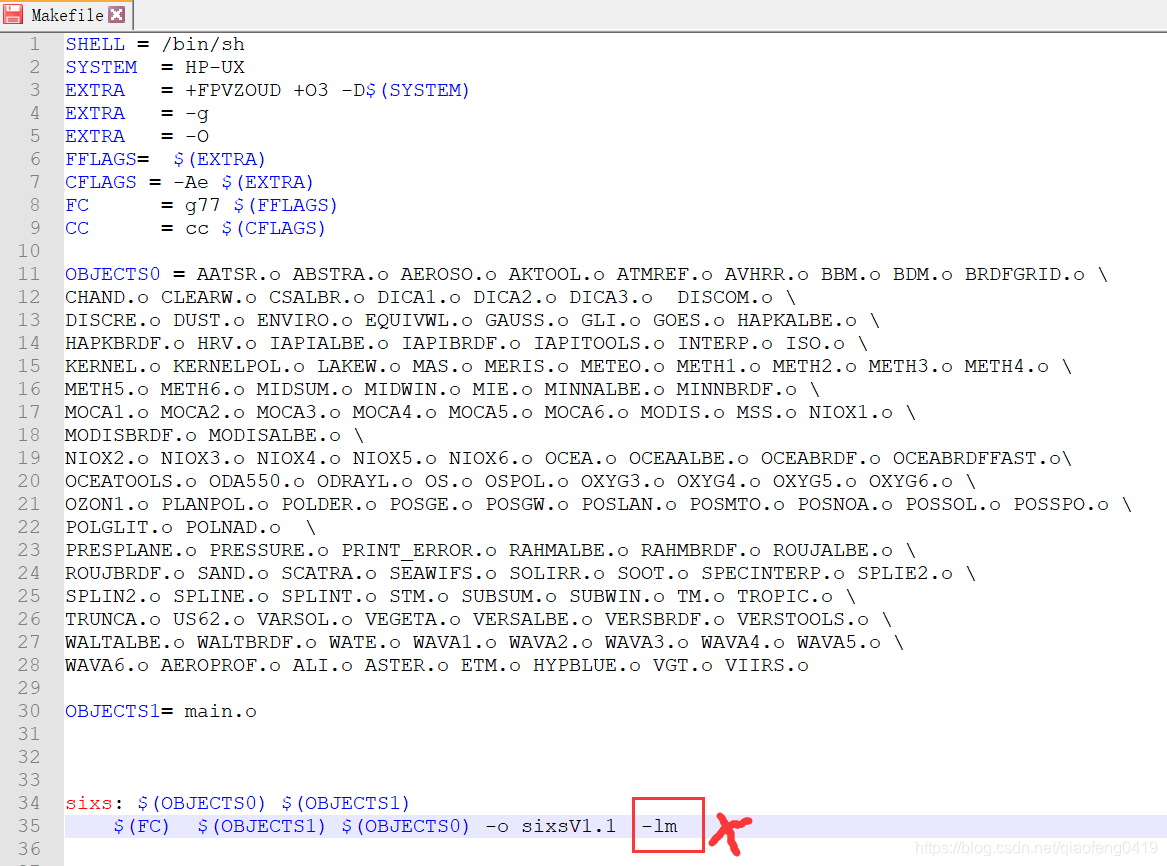
Task: Click 'MINNBRDF.o' on line 16
Action: [x=736, y=389]
